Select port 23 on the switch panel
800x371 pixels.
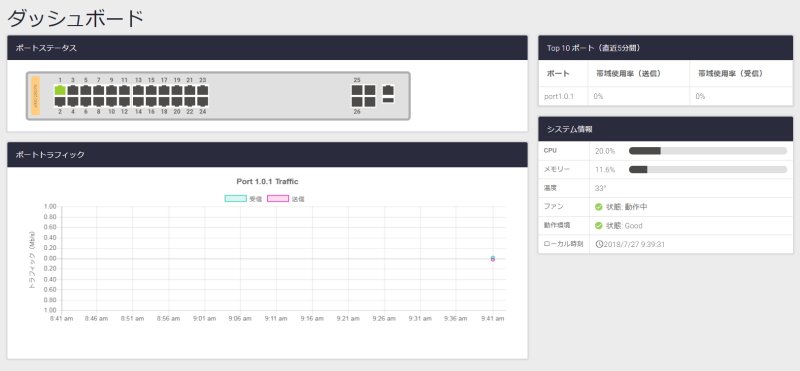203,90
